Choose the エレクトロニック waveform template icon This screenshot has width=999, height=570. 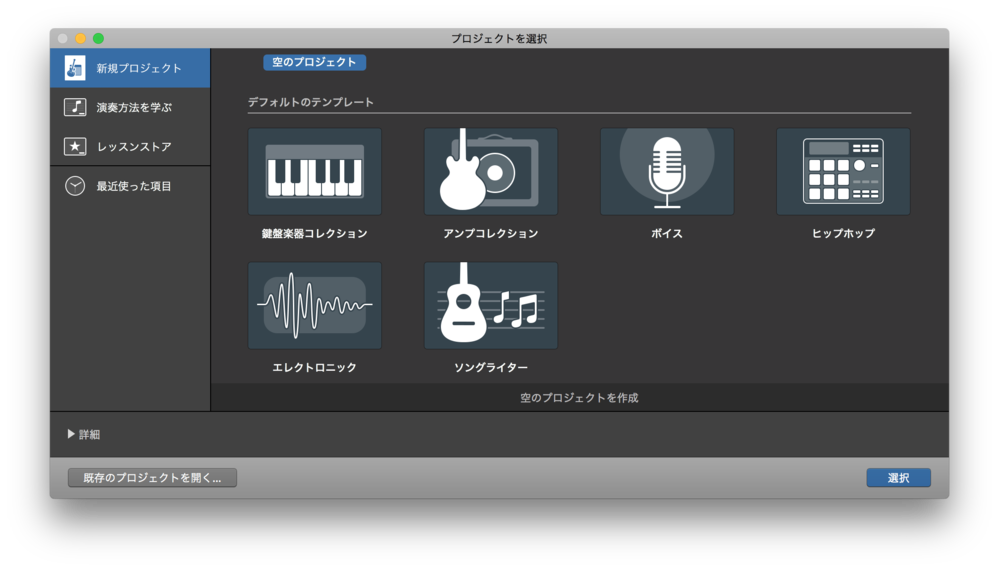(x=315, y=305)
